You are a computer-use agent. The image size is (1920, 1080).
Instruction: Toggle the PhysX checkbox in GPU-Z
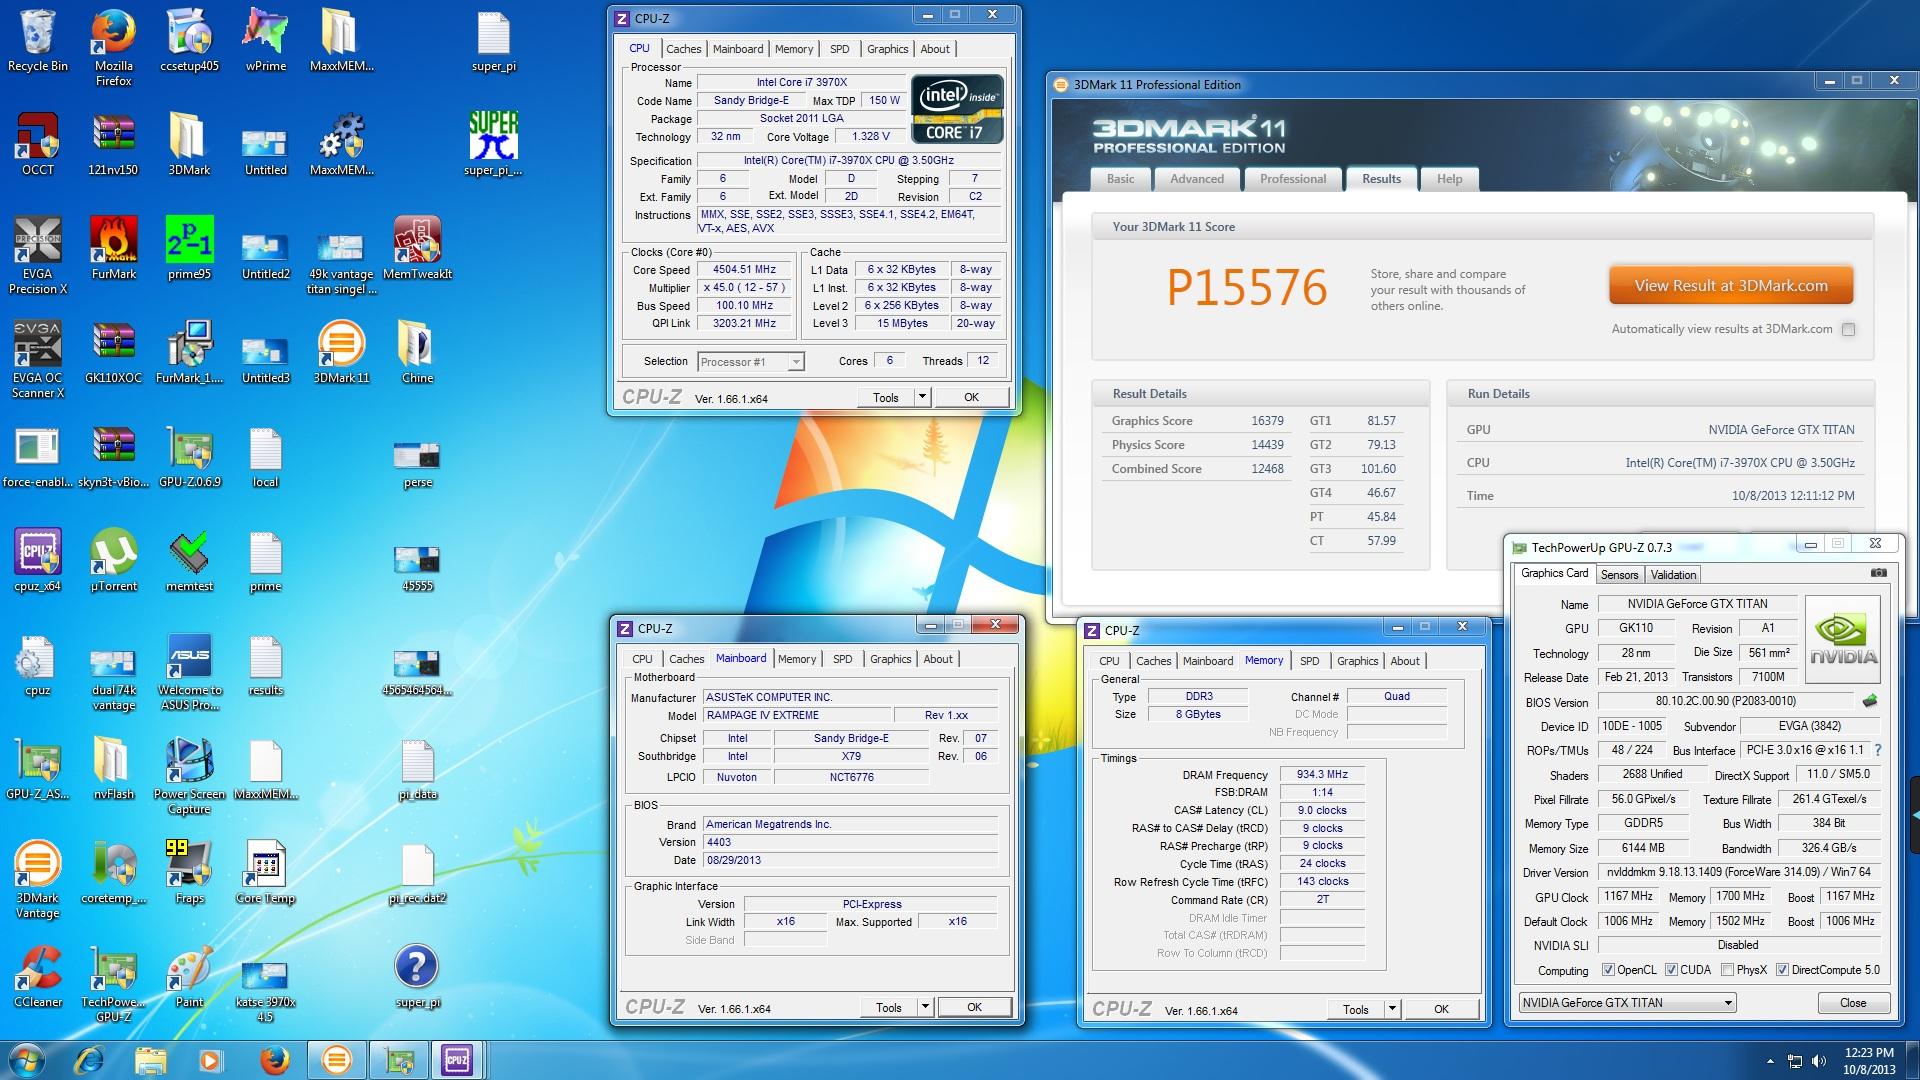(1728, 970)
